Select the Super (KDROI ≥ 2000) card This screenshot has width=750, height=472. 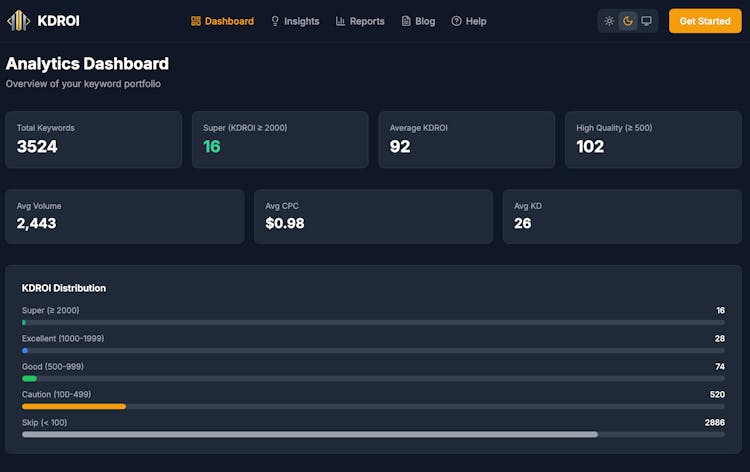(280, 139)
